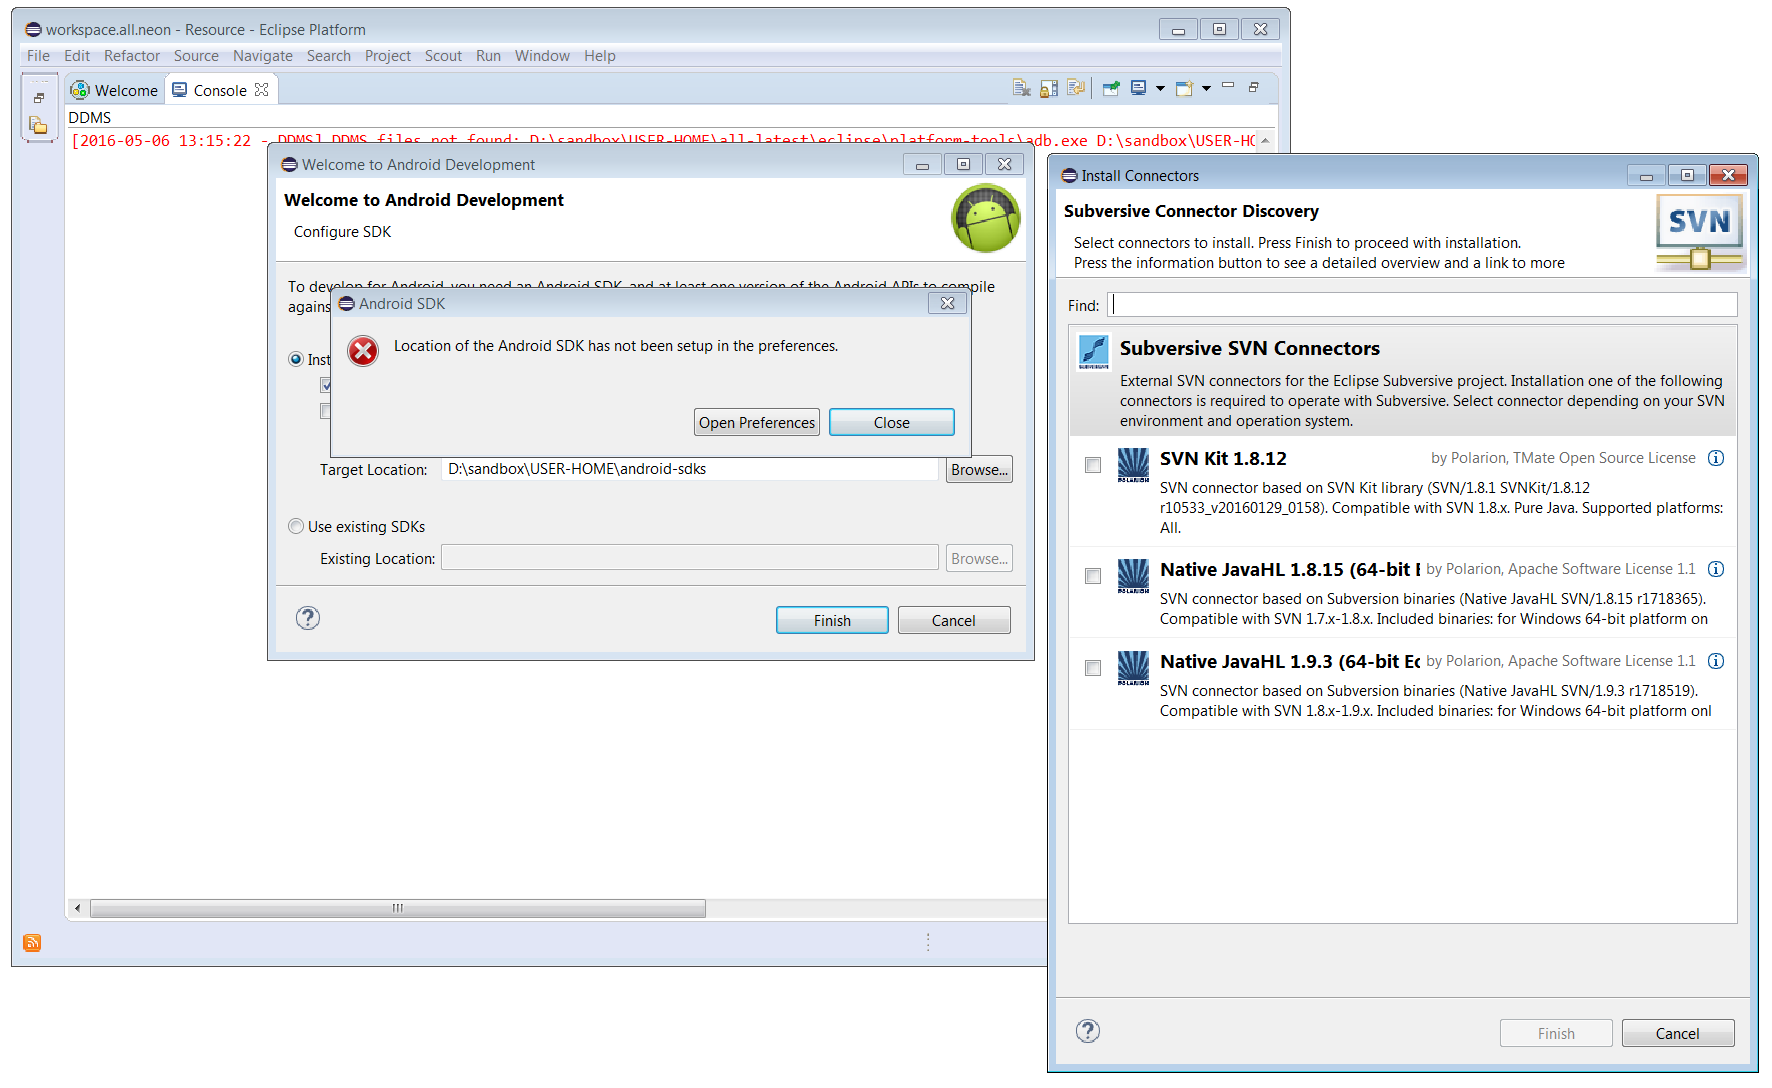
Task: Cancel the Install Connectors dialog
Action: [1678, 1033]
